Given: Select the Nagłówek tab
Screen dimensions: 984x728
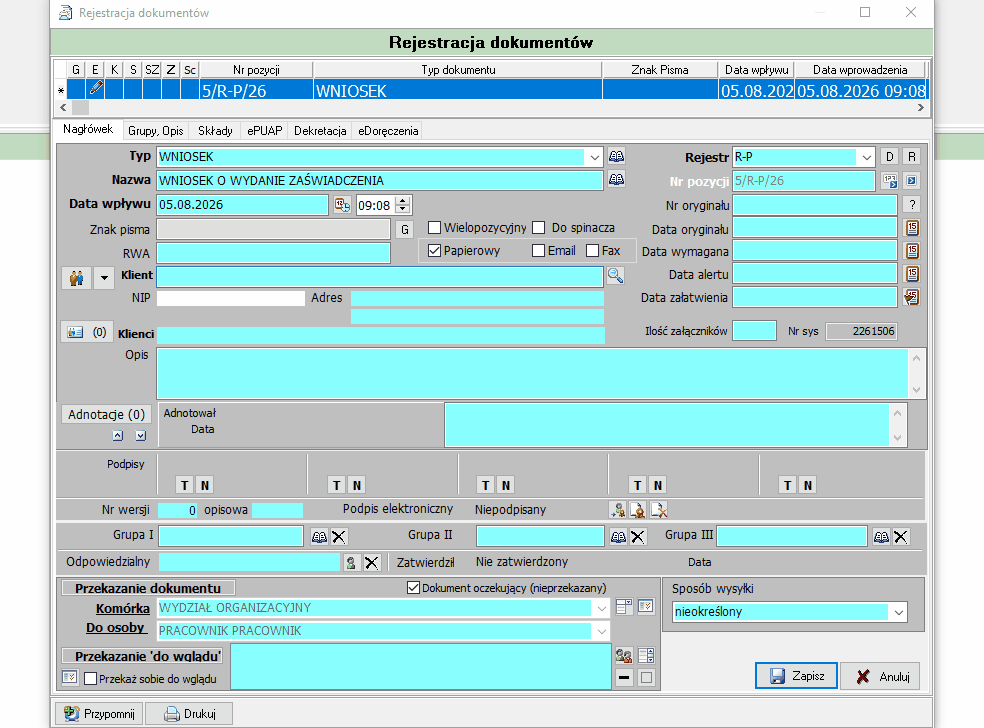Looking at the screenshot, I should point(88,129).
